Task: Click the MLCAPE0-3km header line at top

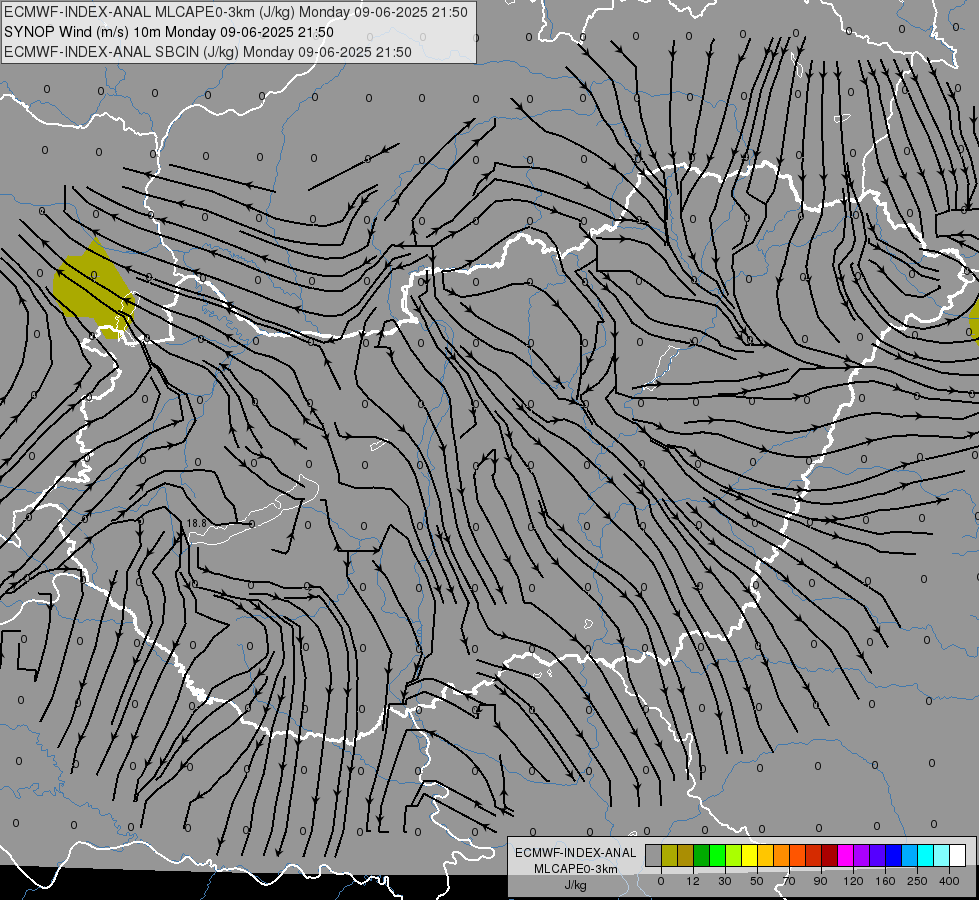Action: tap(235, 12)
